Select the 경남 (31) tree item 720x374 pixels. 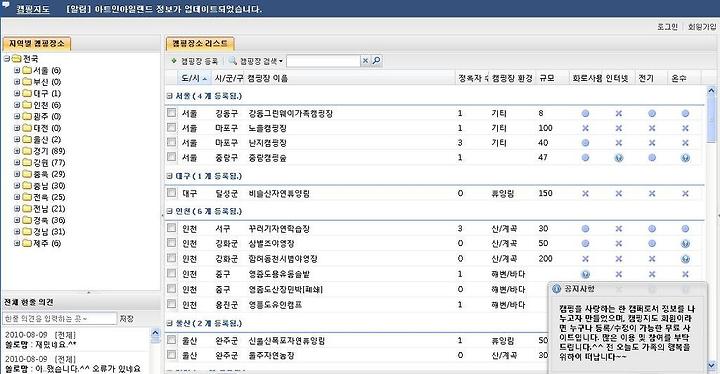(x=49, y=232)
